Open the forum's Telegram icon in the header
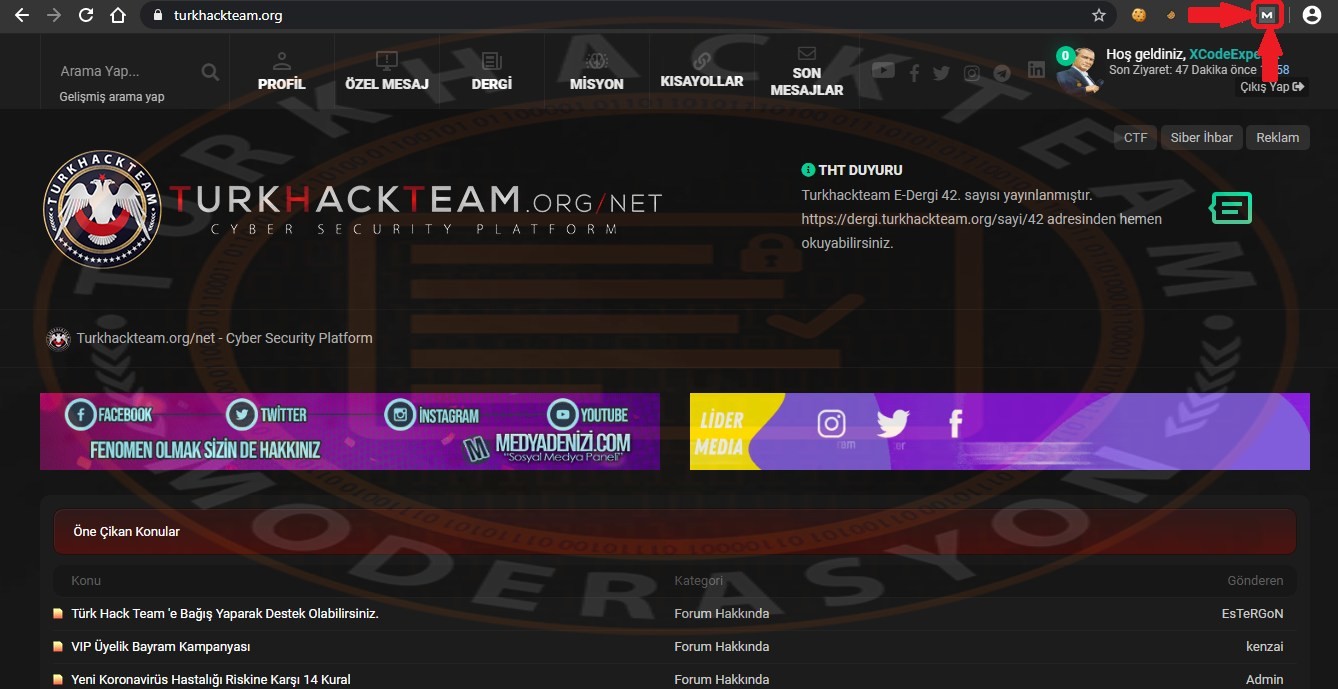Image resolution: width=1338 pixels, height=689 pixels. [x=1002, y=73]
